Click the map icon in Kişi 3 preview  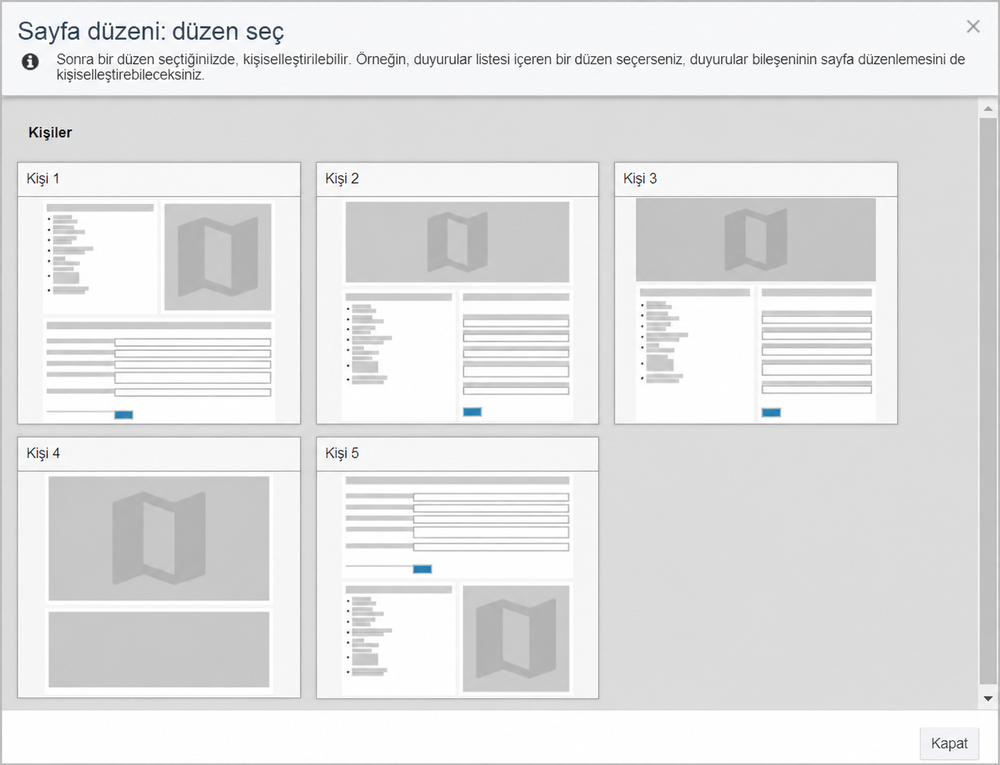click(756, 239)
